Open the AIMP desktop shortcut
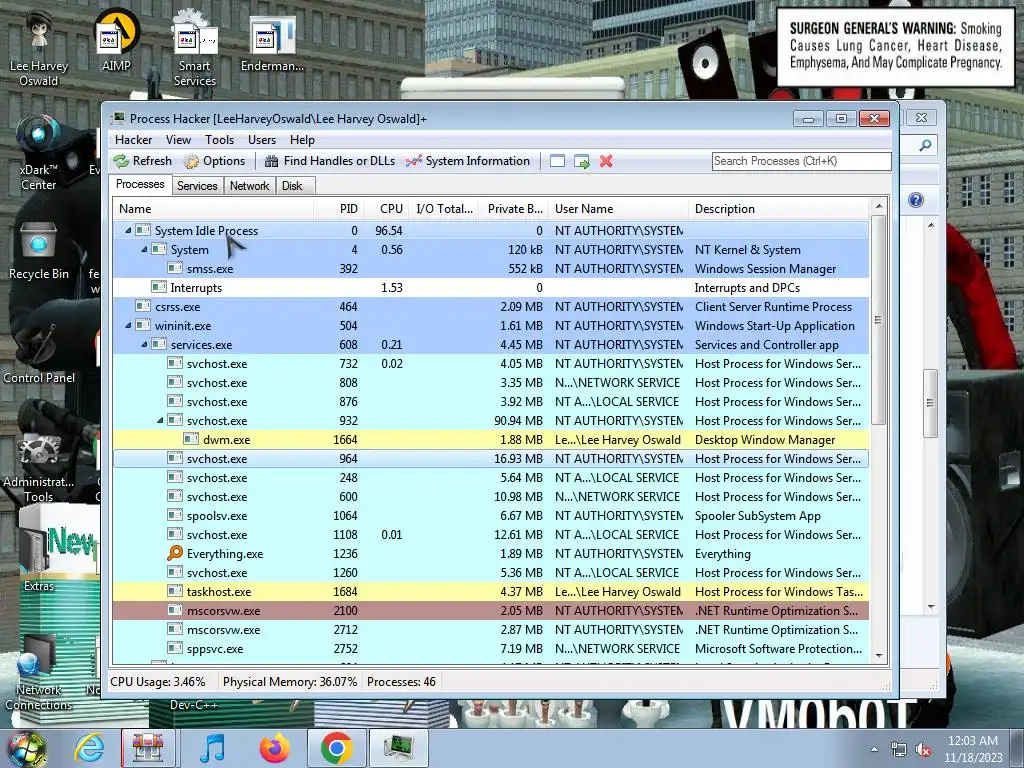Image resolution: width=1024 pixels, height=768 pixels. (116, 40)
